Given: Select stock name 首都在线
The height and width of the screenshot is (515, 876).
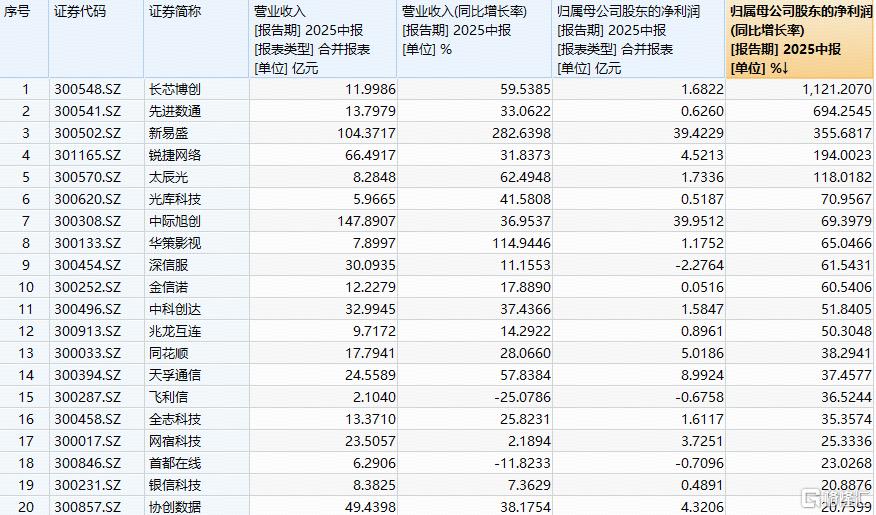Looking at the screenshot, I should click(175, 464).
